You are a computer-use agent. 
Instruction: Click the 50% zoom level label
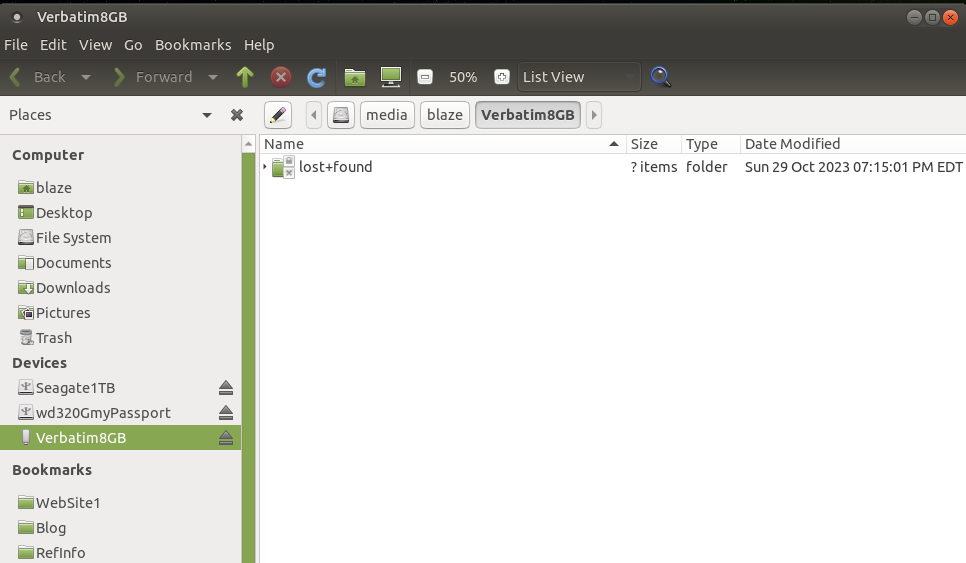click(x=463, y=78)
